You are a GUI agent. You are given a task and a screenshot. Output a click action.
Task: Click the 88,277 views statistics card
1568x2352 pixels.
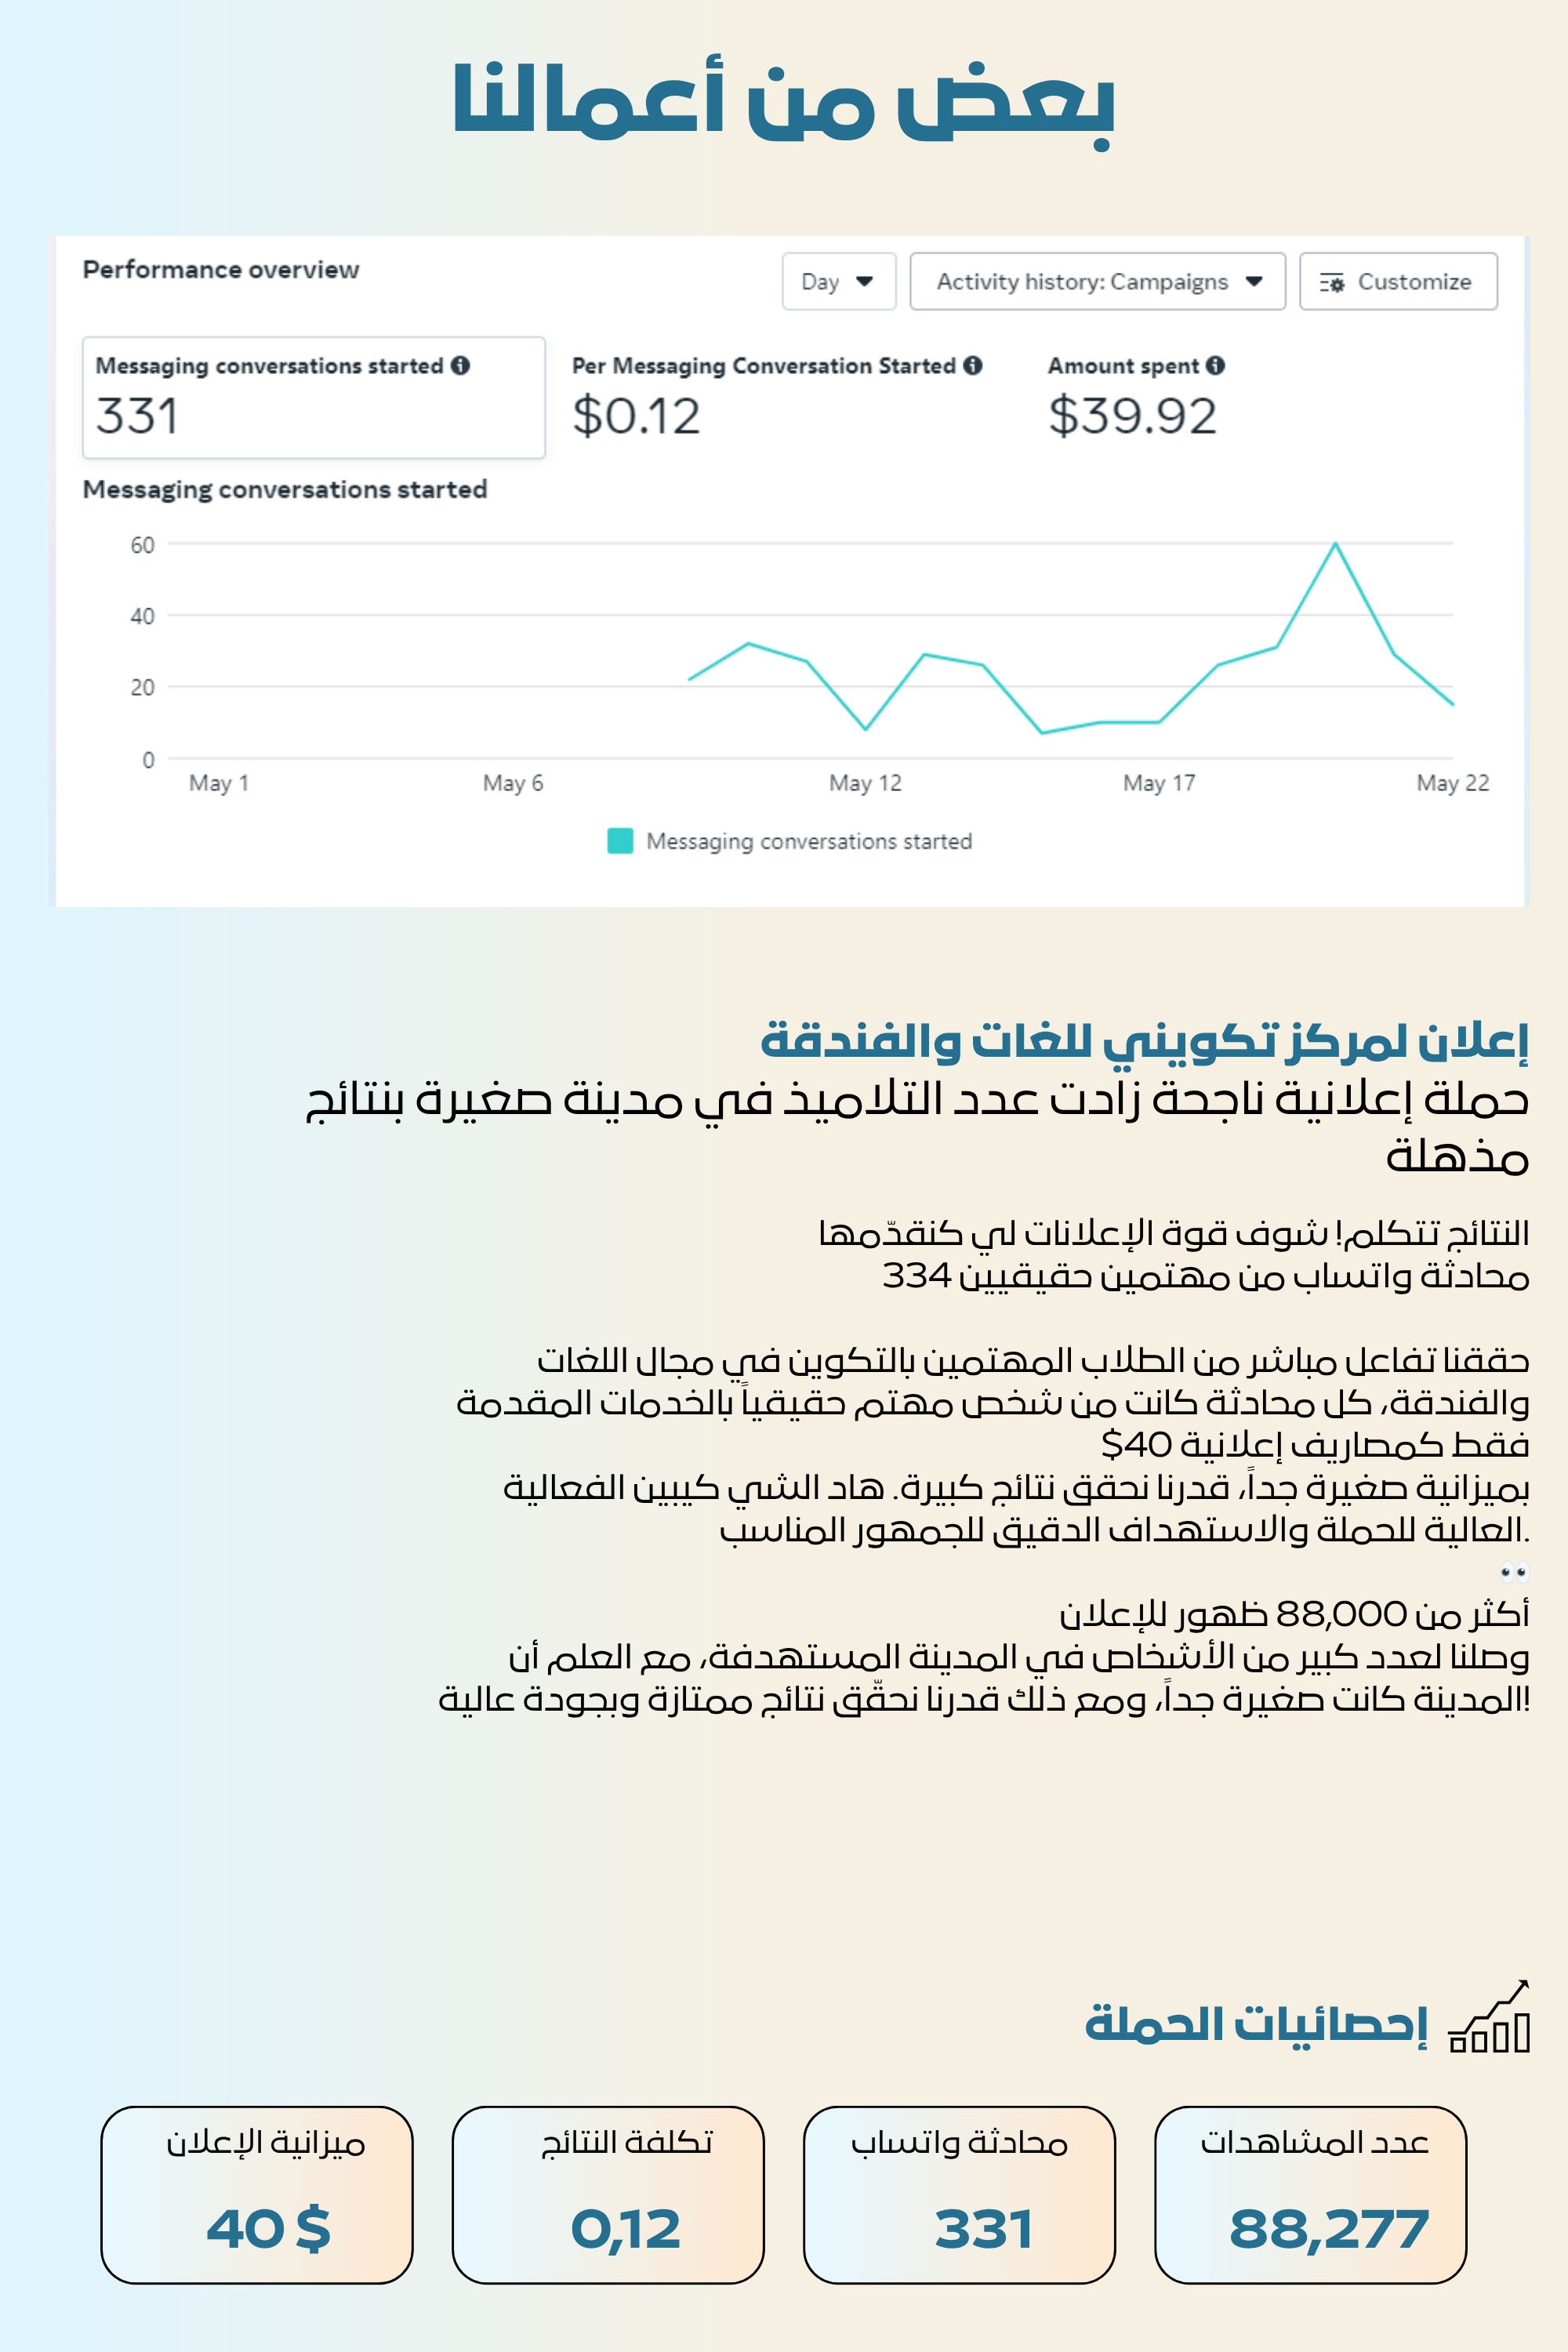[x=1310, y=2195]
